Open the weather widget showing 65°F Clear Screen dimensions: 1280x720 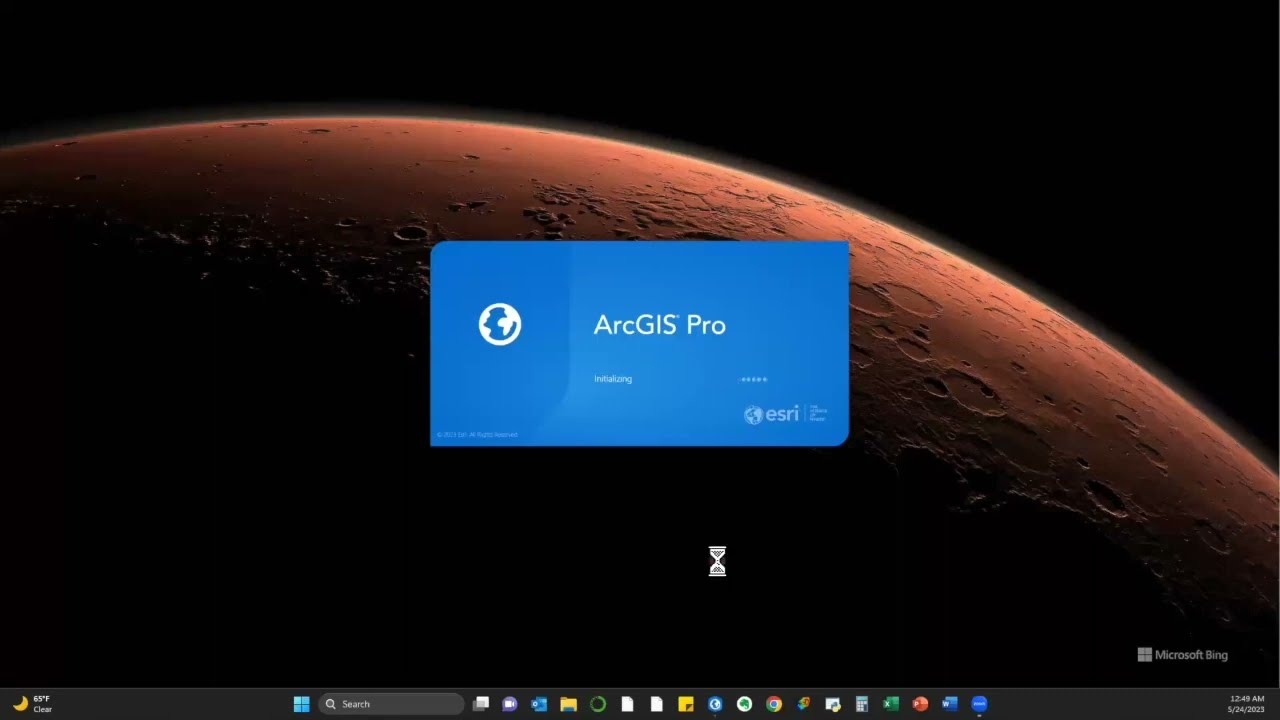pos(32,704)
